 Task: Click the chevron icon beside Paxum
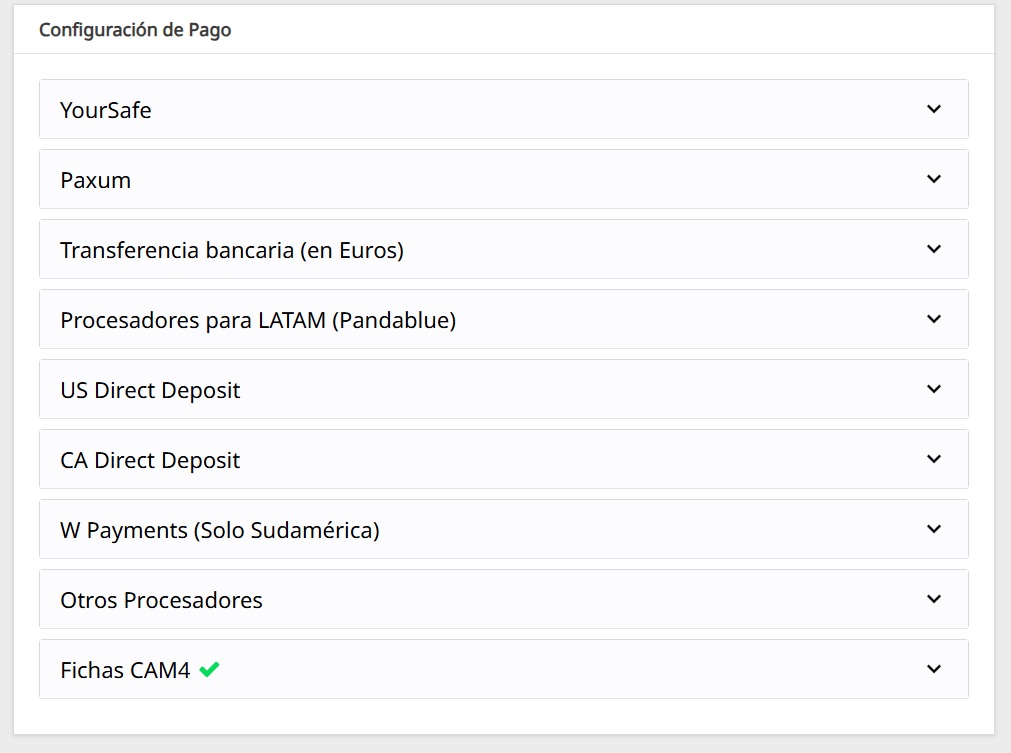point(934,179)
